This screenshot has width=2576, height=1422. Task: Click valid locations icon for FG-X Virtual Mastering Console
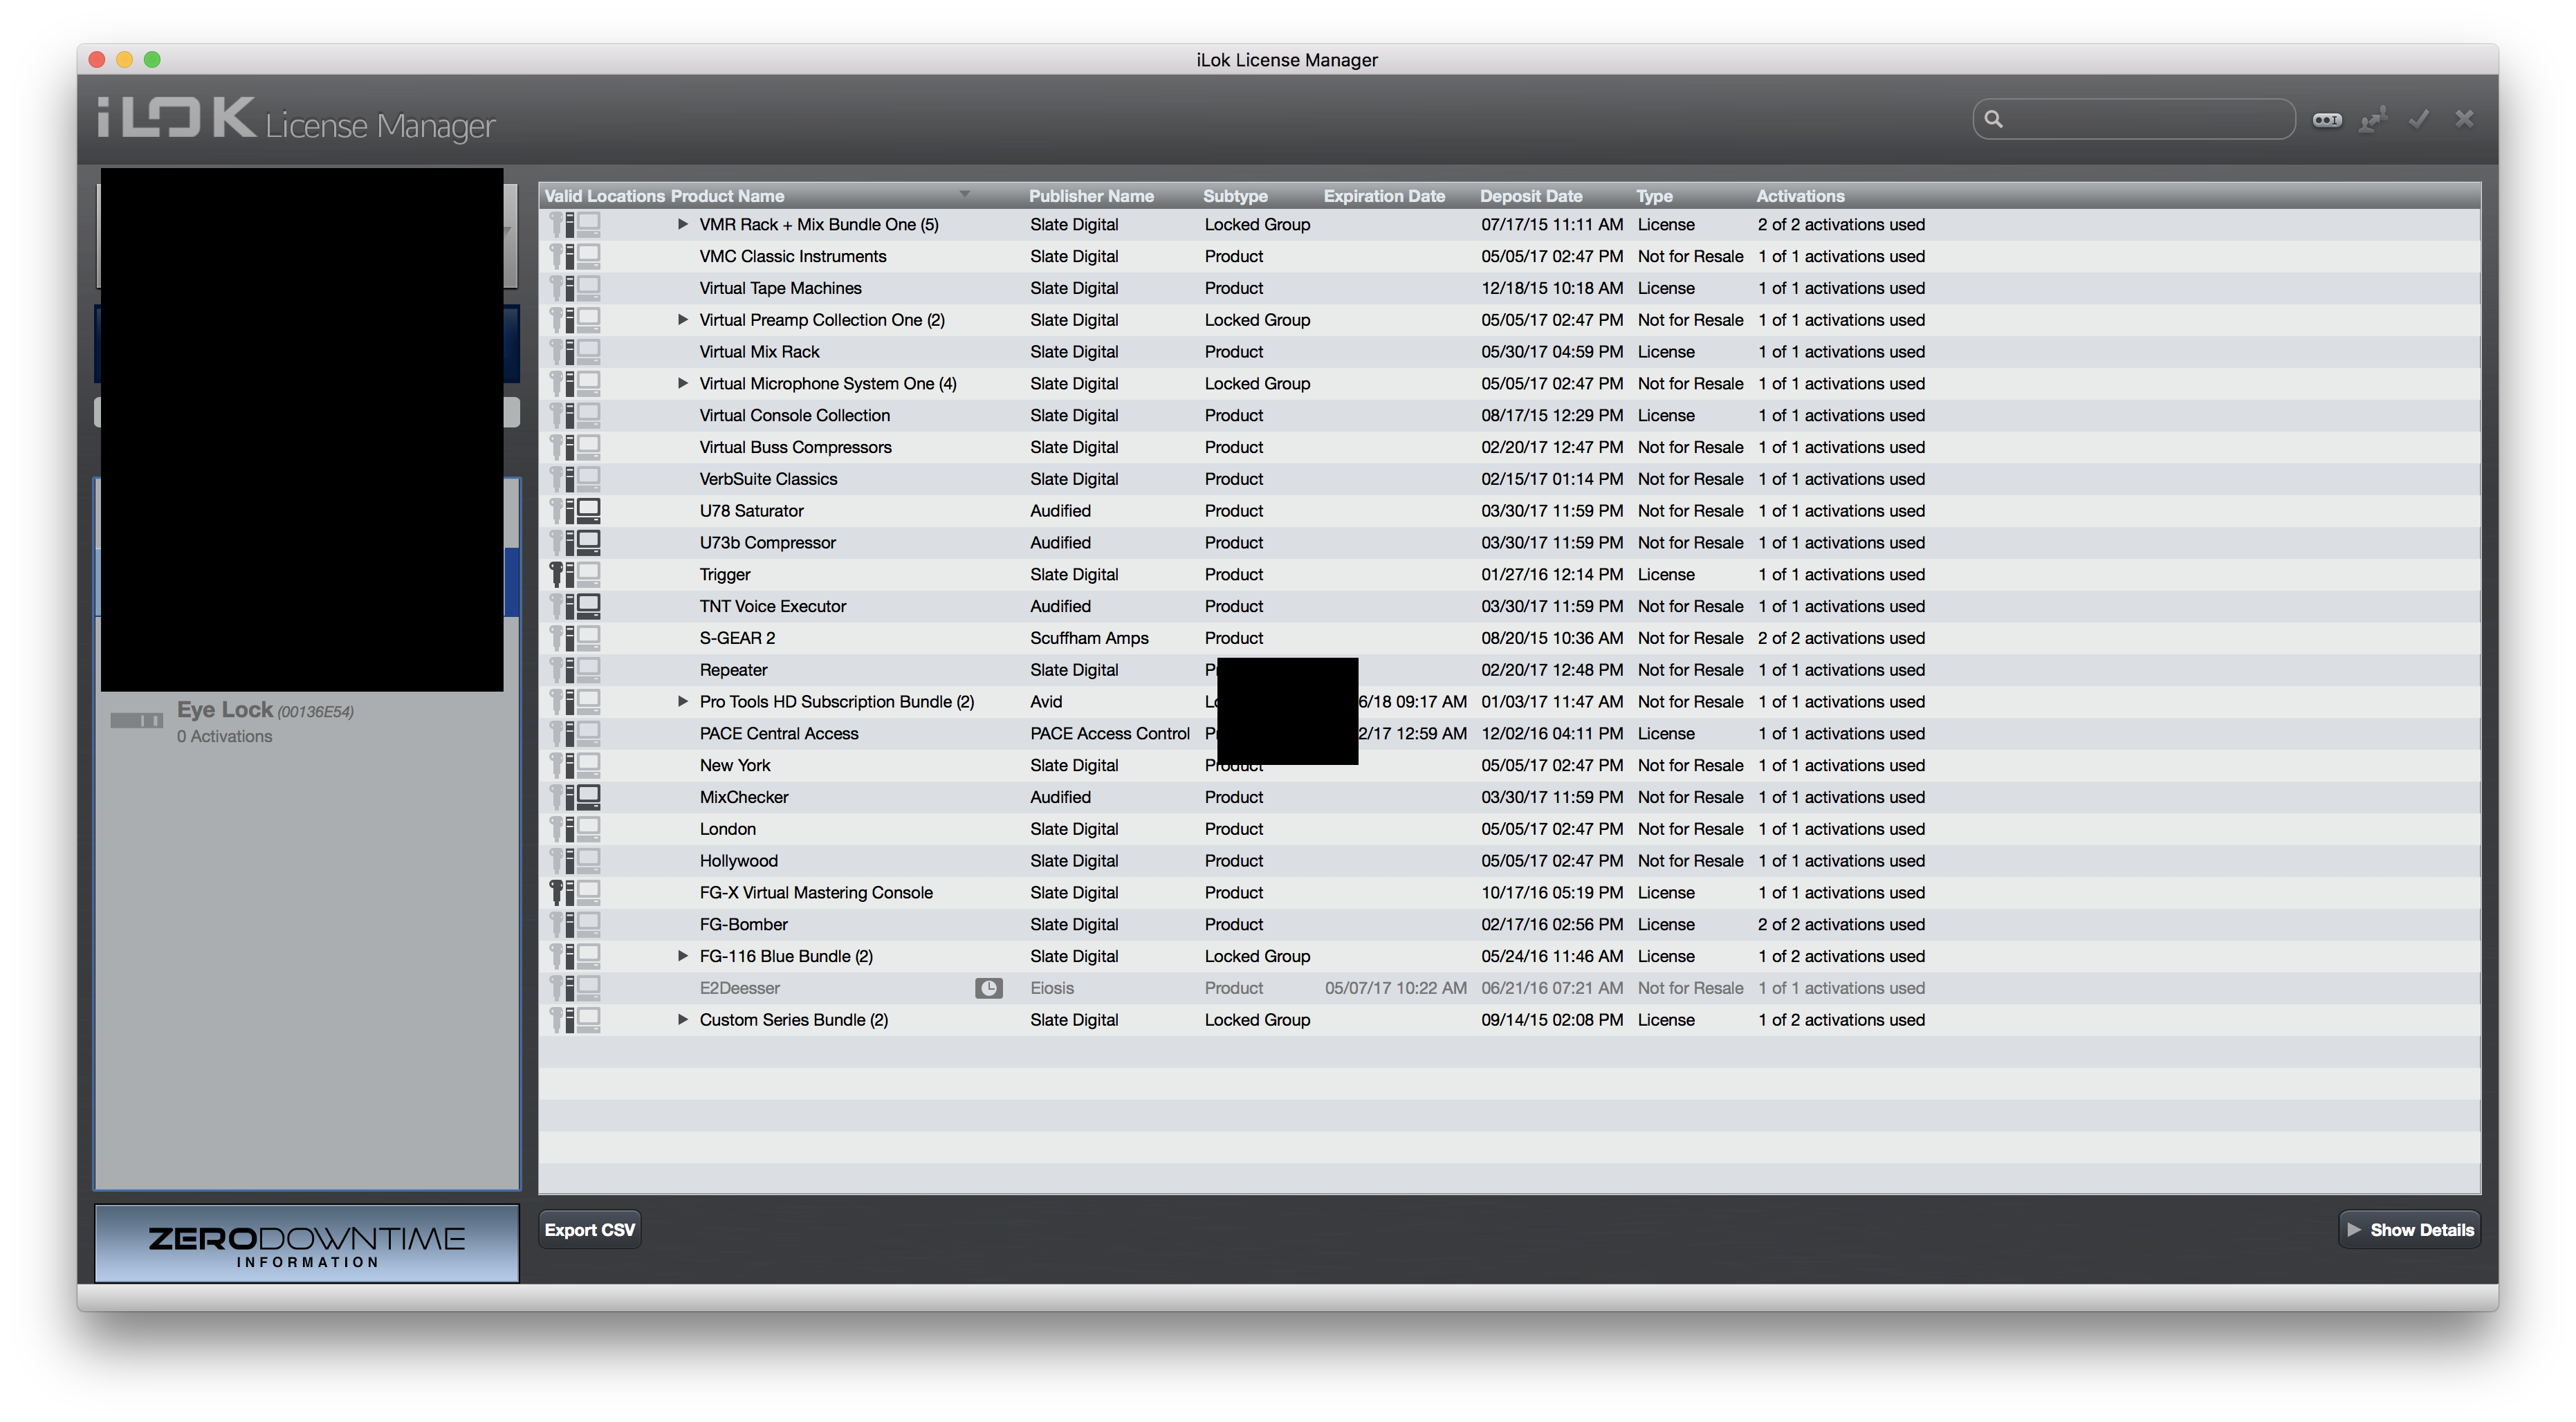[x=575, y=893]
